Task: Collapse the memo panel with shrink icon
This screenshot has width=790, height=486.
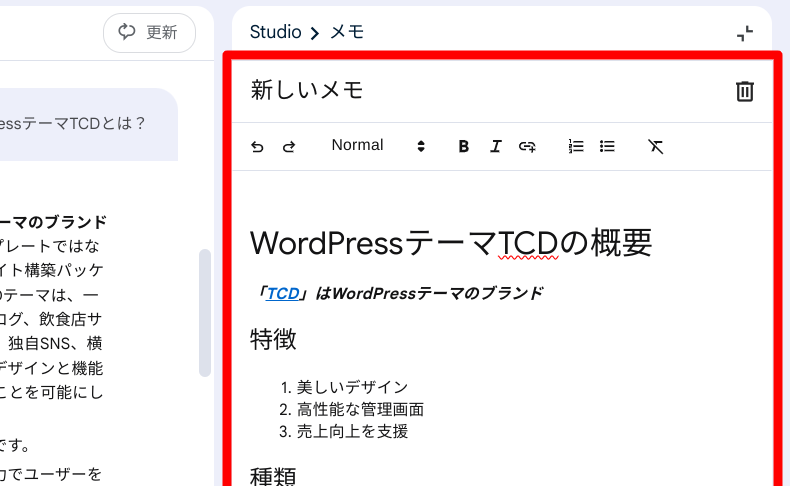Action: [745, 34]
